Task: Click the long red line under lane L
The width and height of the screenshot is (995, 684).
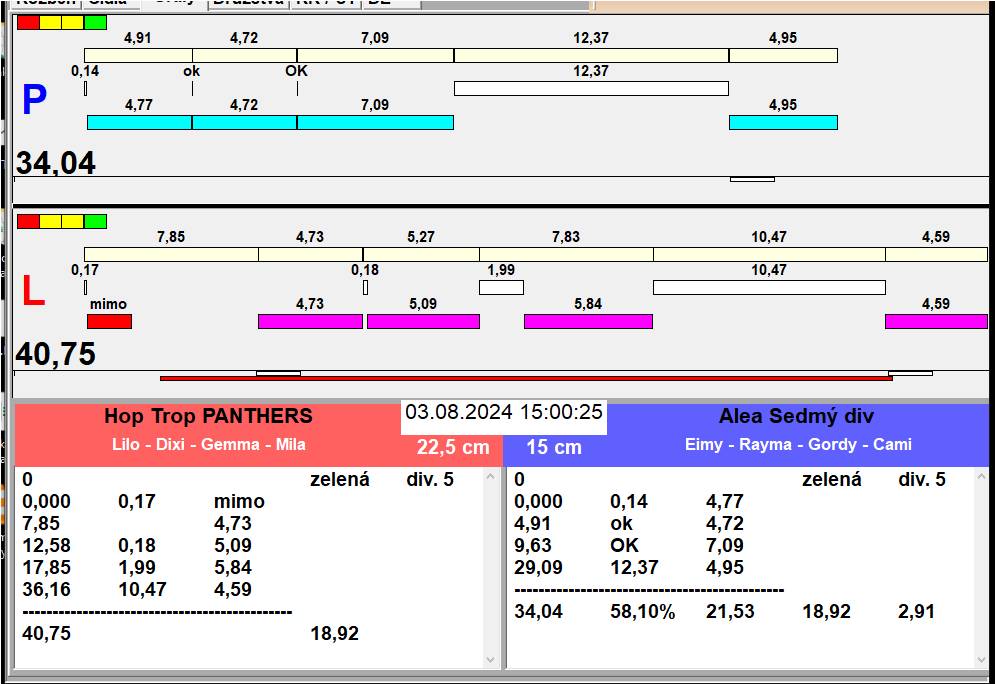Action: 526,378
